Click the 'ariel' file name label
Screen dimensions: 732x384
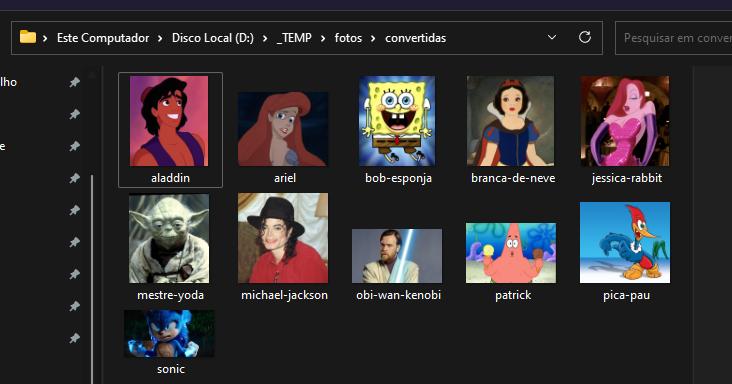tap(285, 178)
